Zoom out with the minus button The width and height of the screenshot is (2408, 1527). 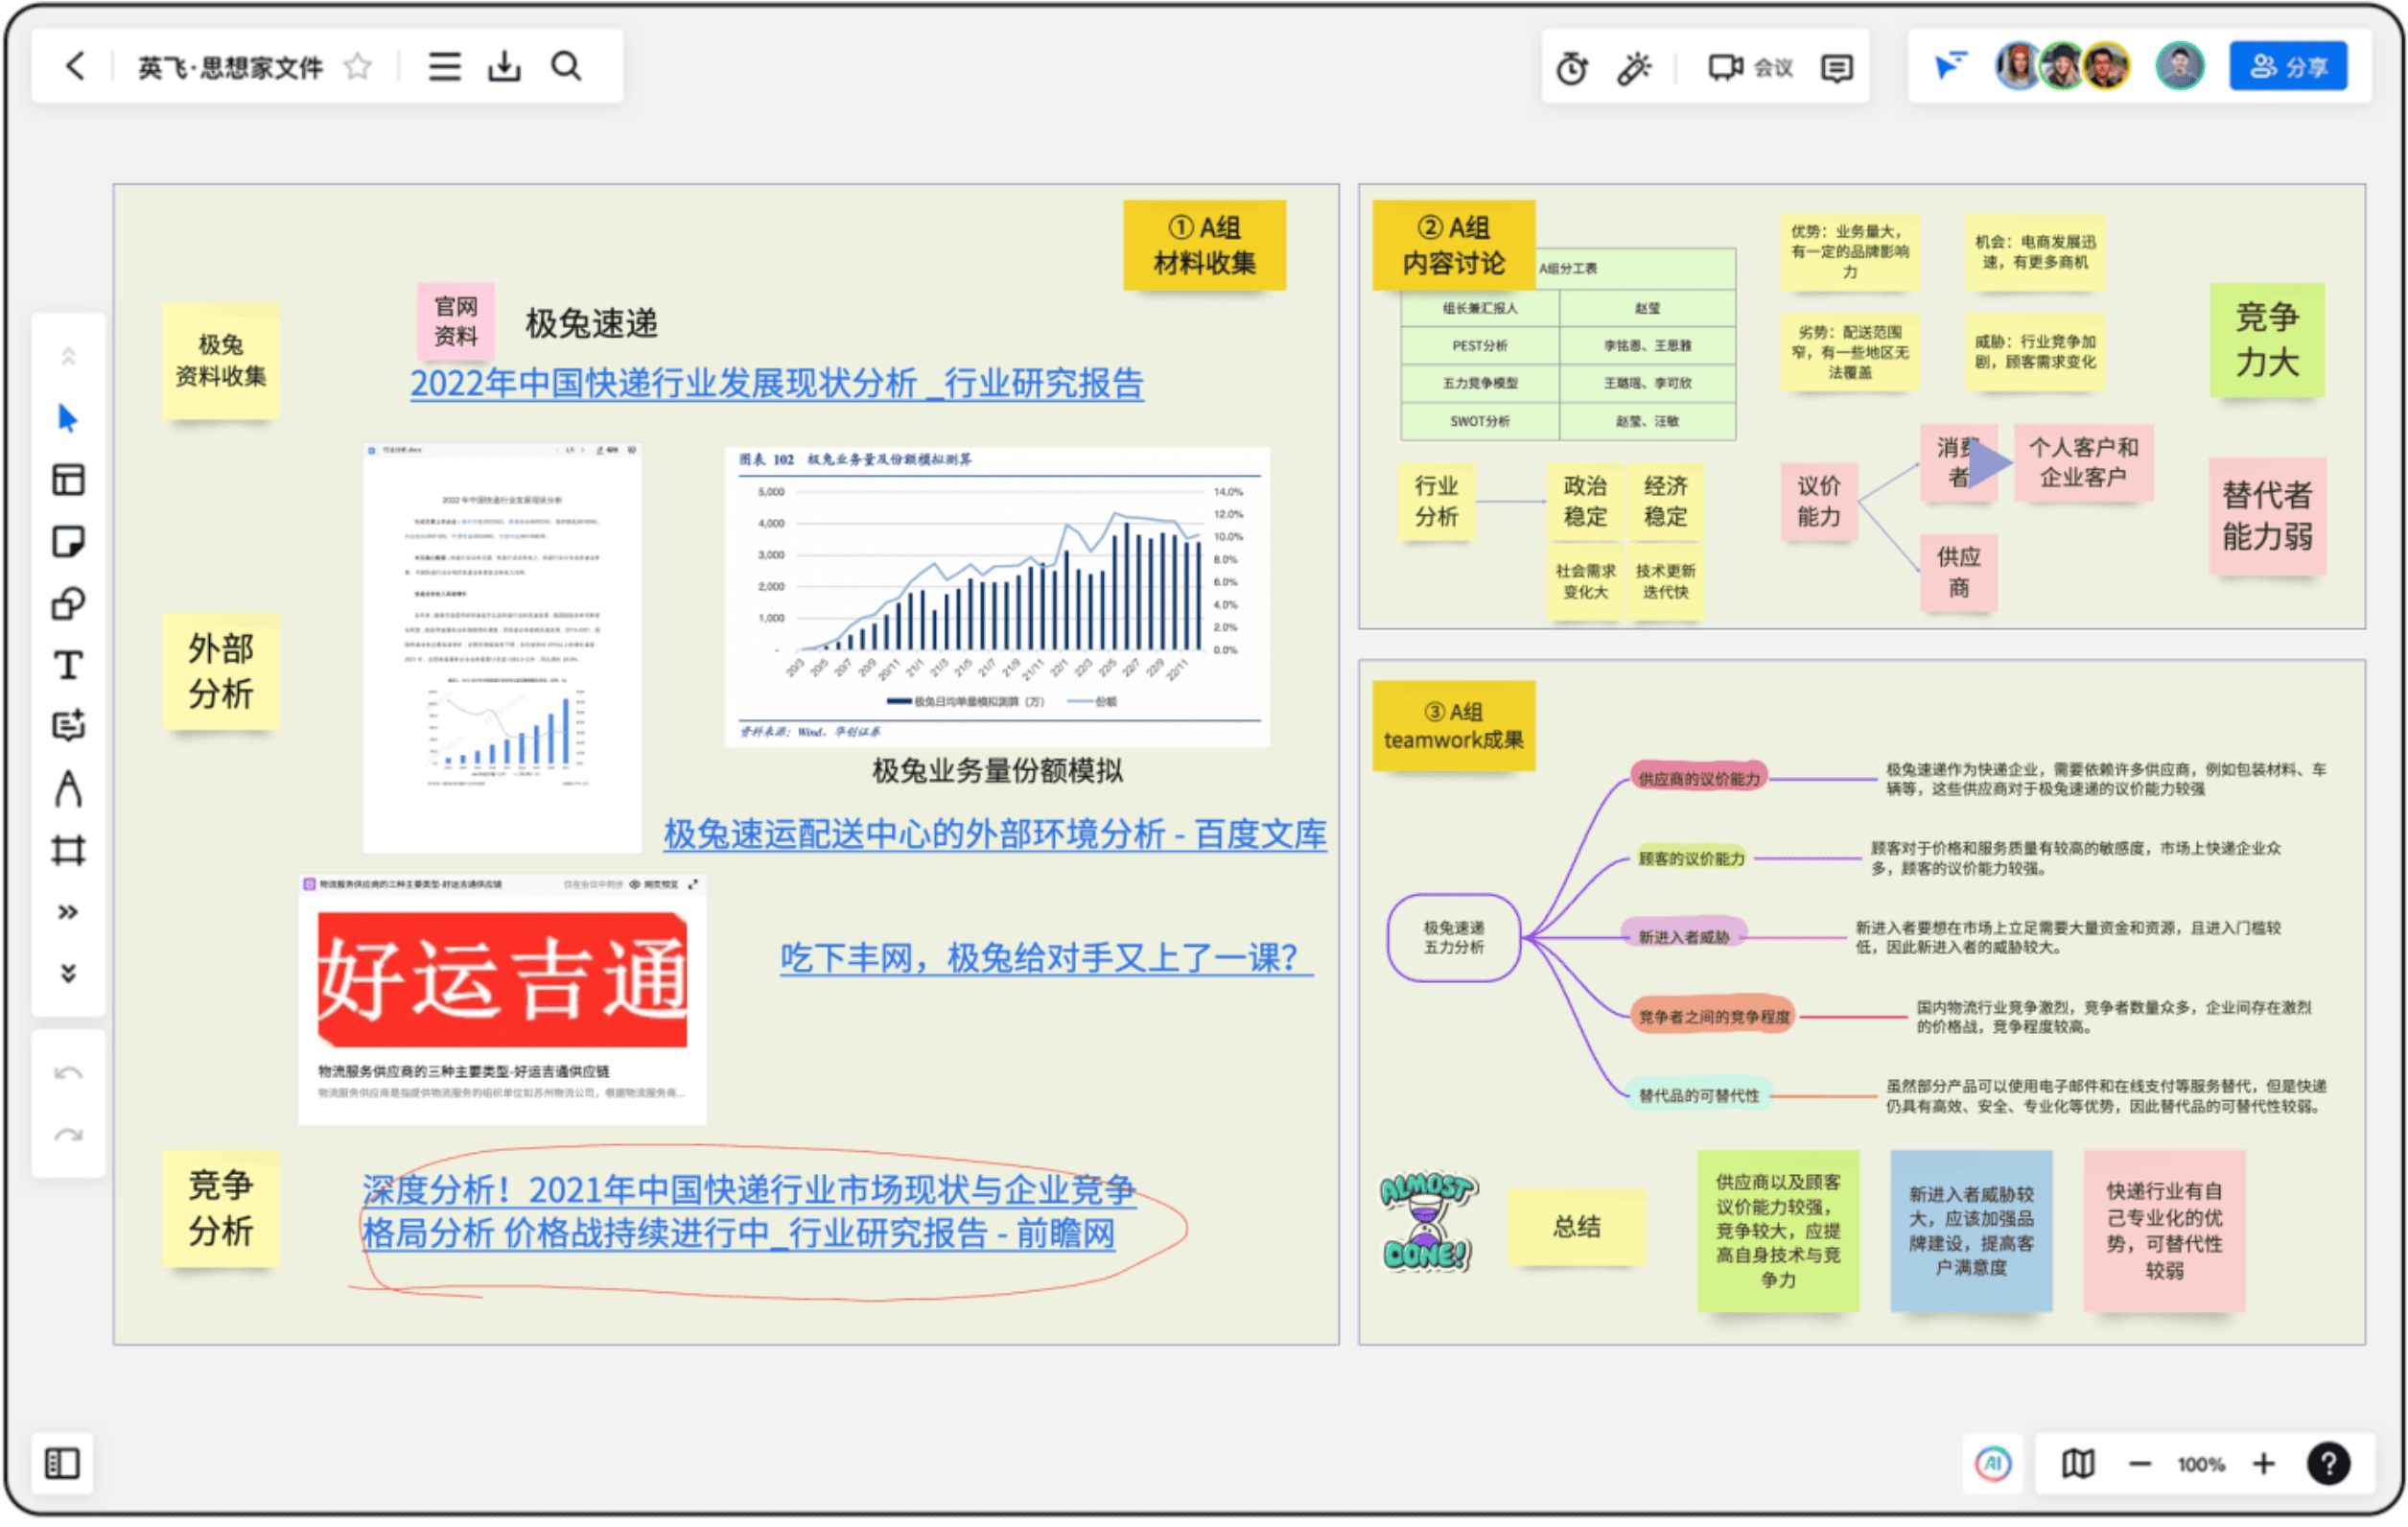(x=2140, y=1465)
